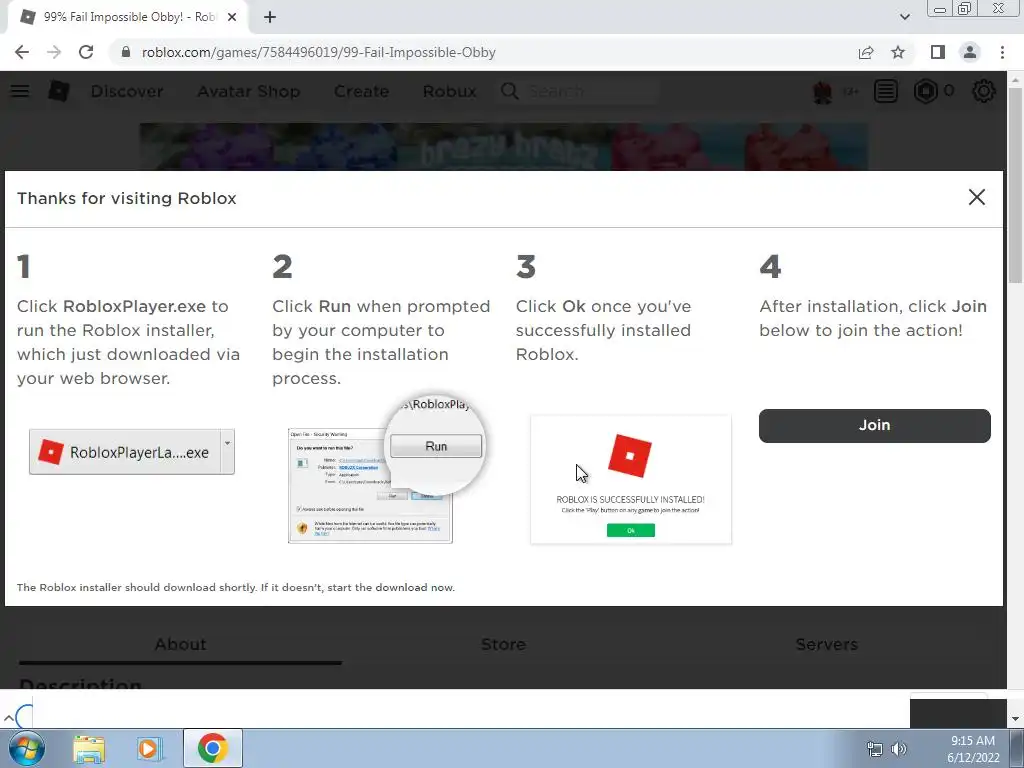Click the Join button
1024x768 pixels.
pos(874,425)
